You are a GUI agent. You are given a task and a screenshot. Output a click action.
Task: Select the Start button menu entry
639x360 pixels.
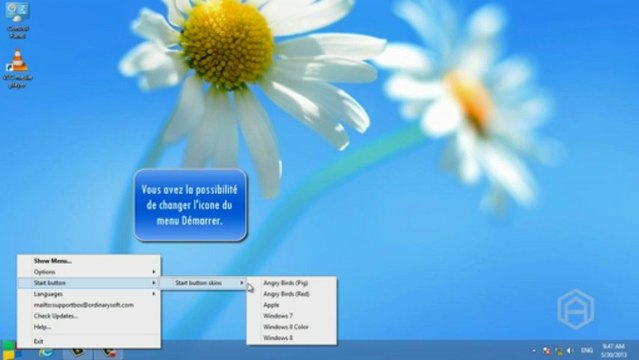point(89,283)
